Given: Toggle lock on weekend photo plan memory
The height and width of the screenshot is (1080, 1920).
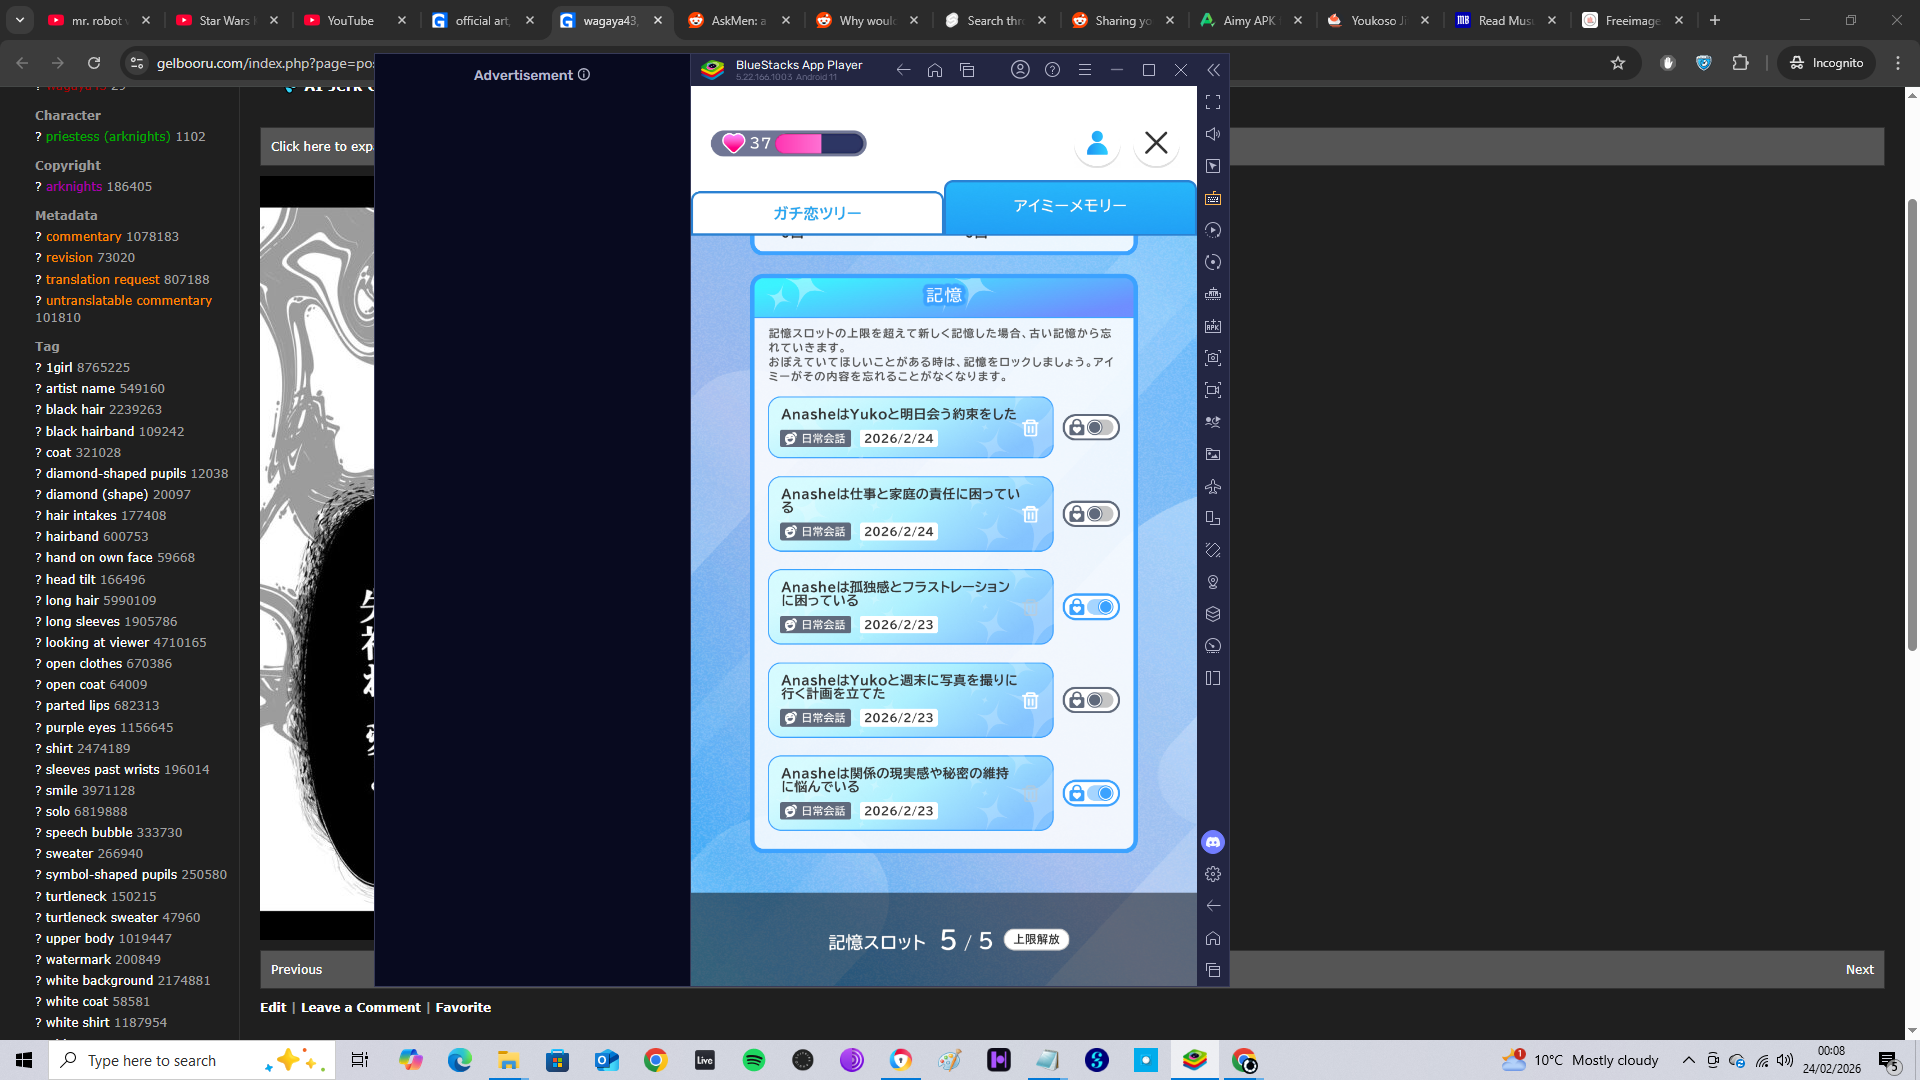Looking at the screenshot, I should (1090, 700).
